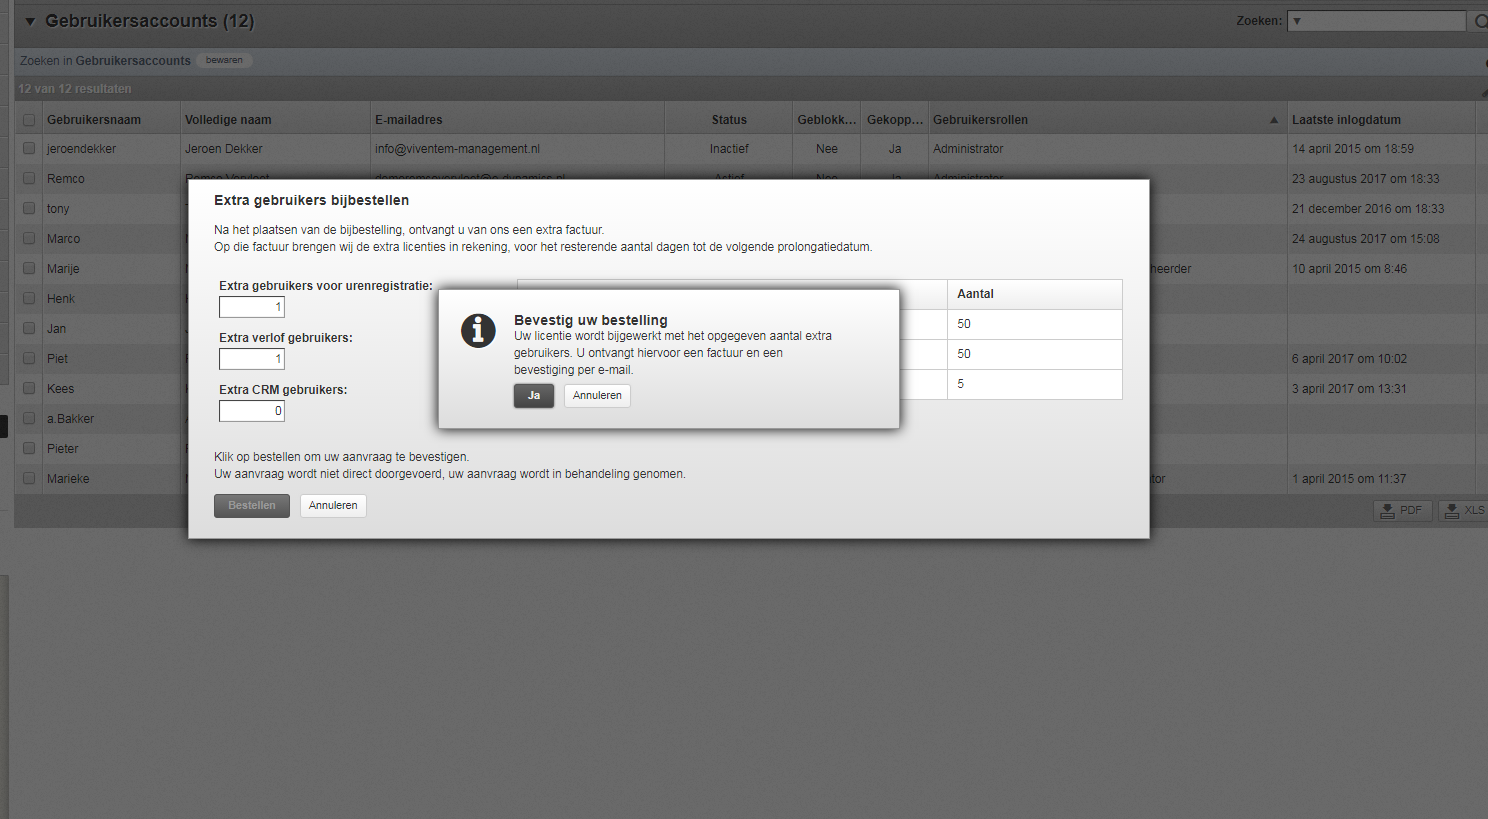This screenshot has height=819, width=1488.
Task: Collapse the Gebruikersaccounts panel triangle
Action: (30, 21)
